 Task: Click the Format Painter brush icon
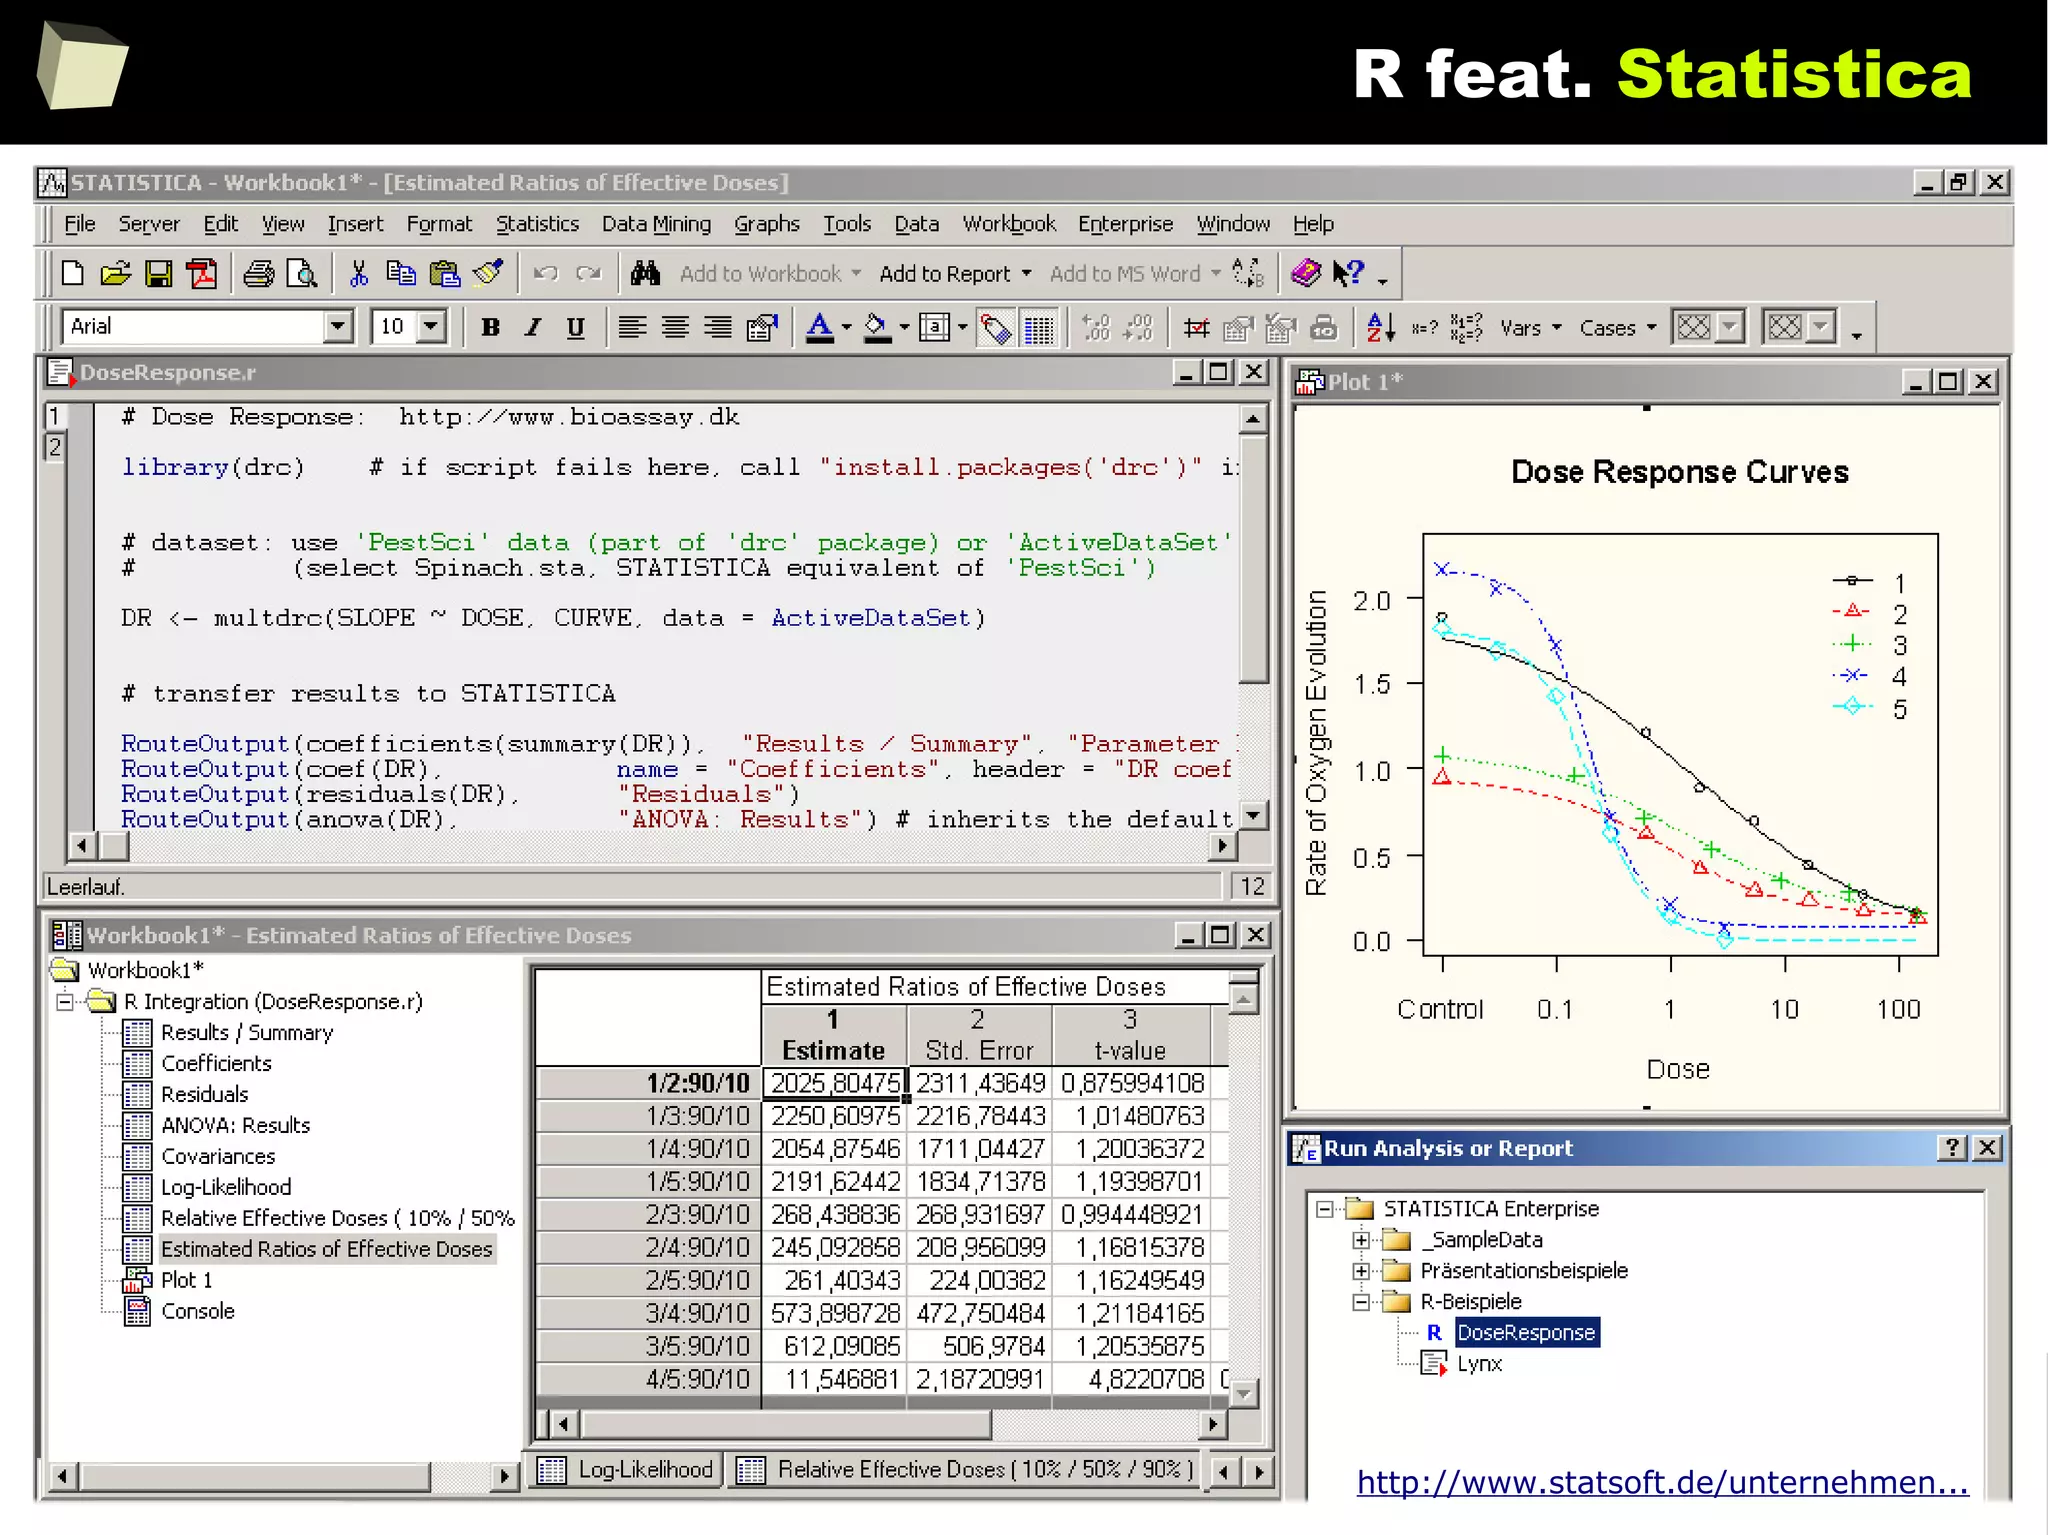[488, 272]
